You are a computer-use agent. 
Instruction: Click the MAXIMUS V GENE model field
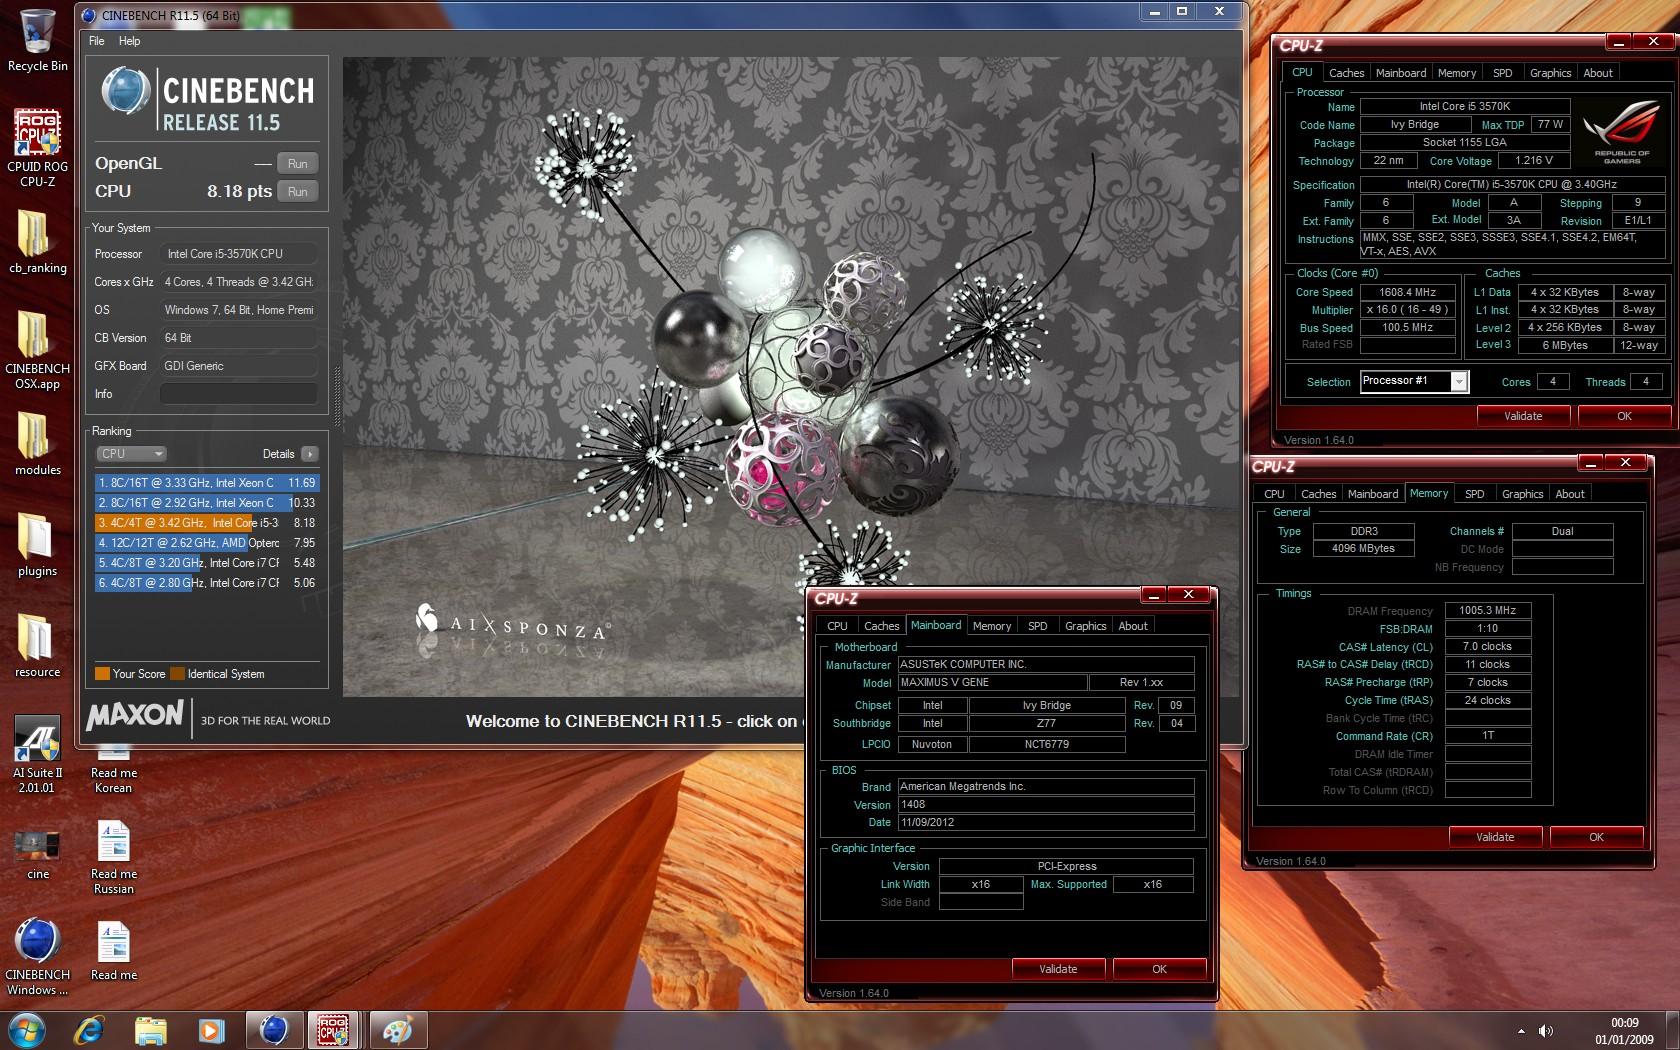(991, 683)
